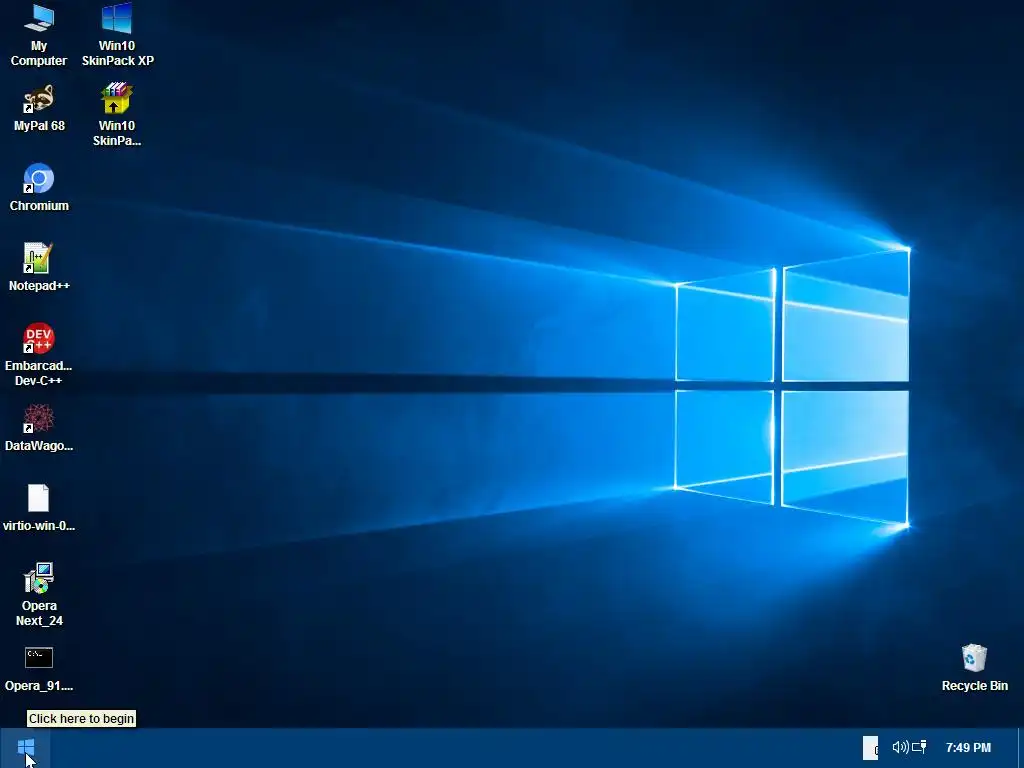Click the "Chromium" icon label text
Viewport: 1024px width, 768px height.
(39, 206)
